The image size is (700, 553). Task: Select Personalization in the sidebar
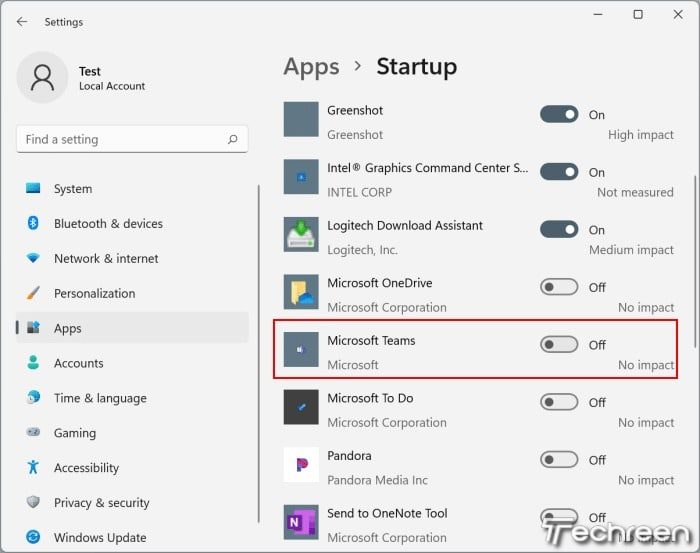(132, 293)
